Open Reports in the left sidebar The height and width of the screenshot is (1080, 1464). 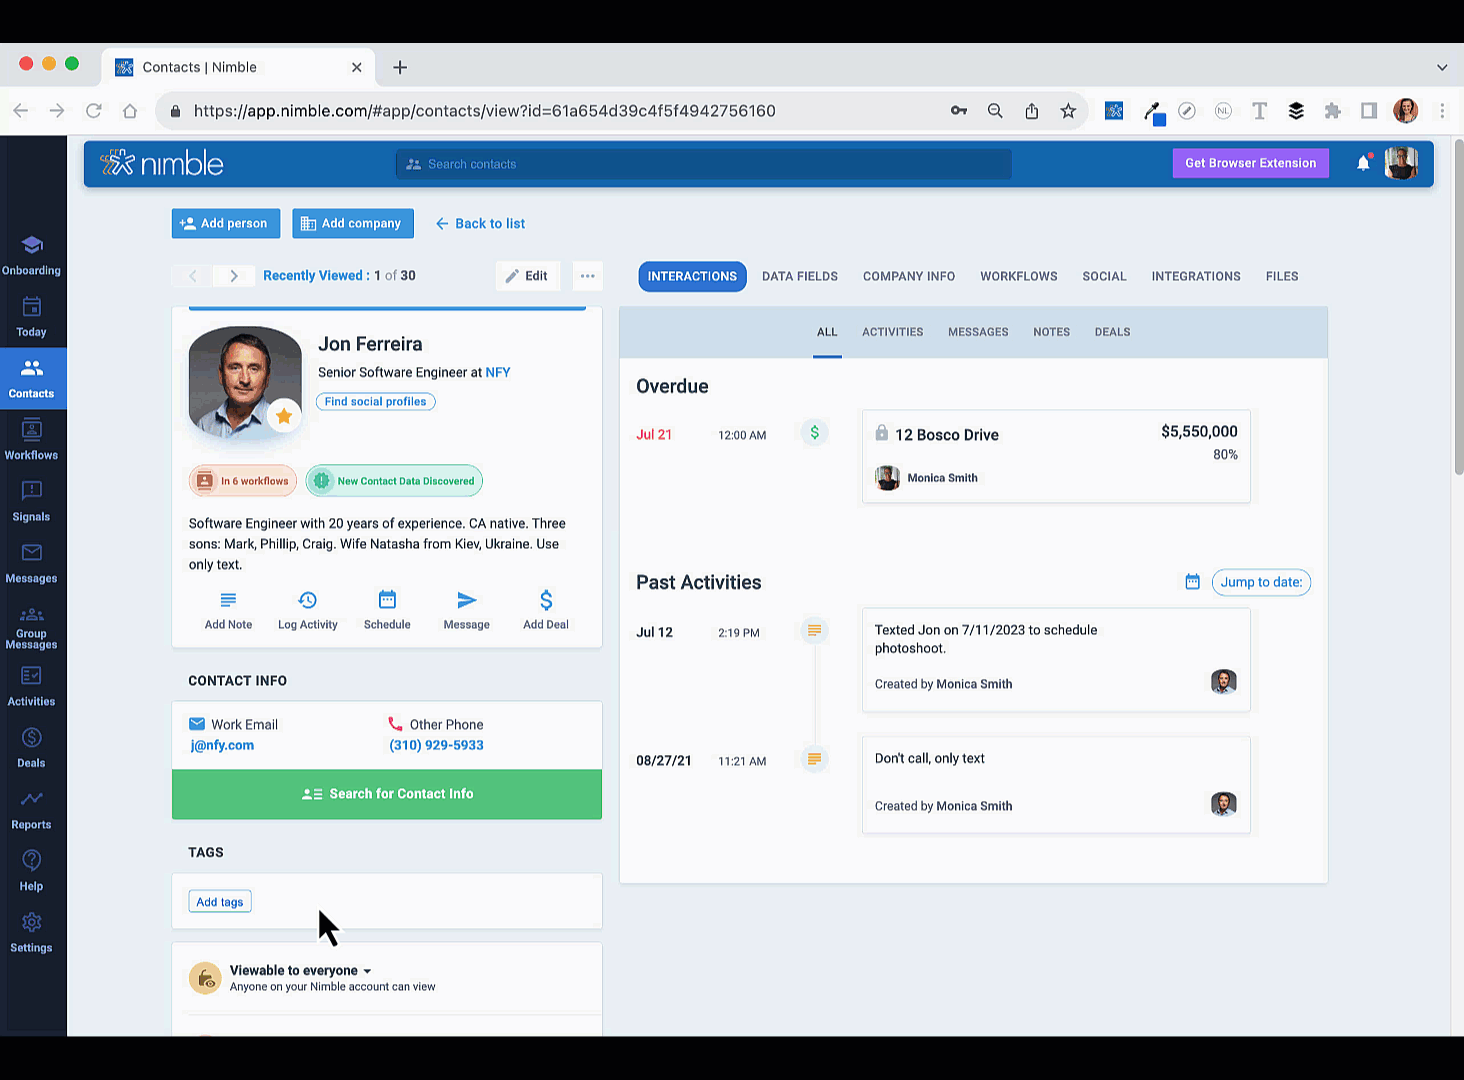tap(31, 809)
